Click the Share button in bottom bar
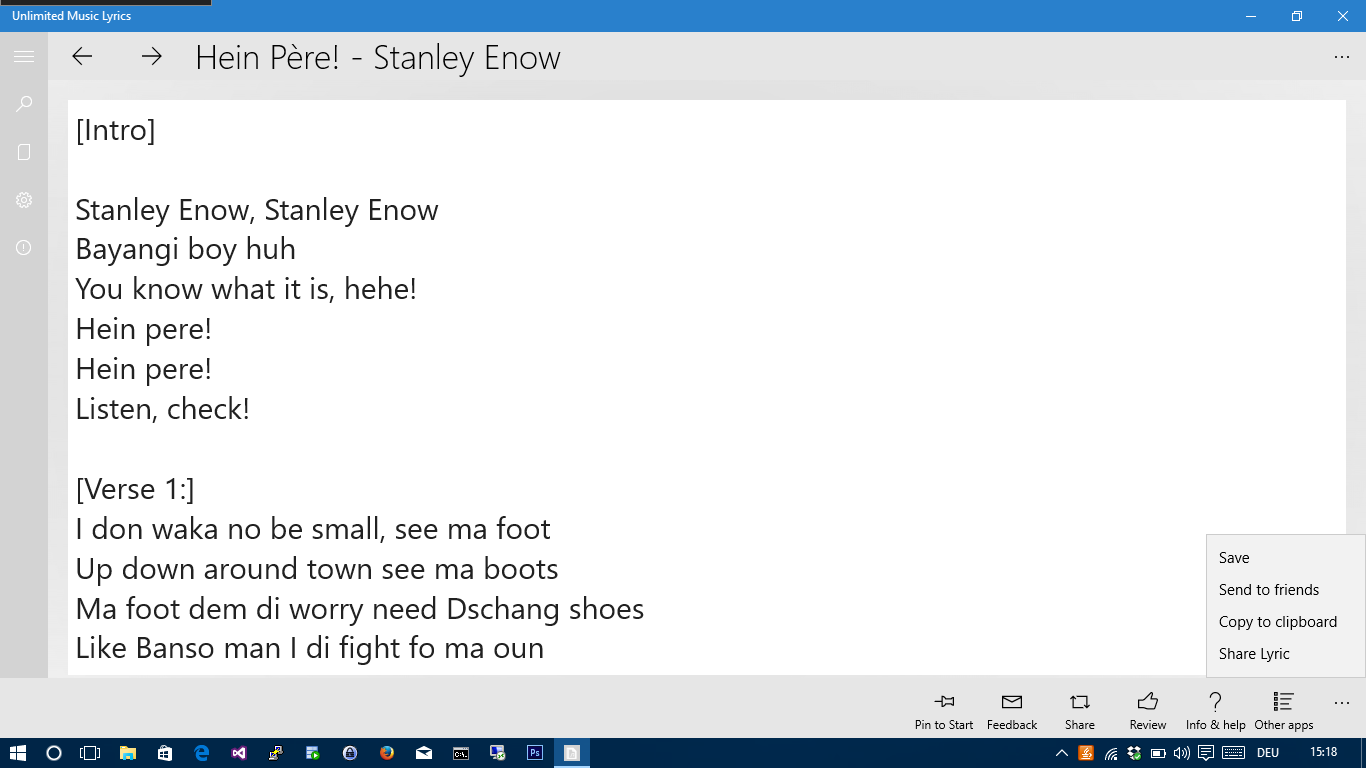 point(1079,708)
